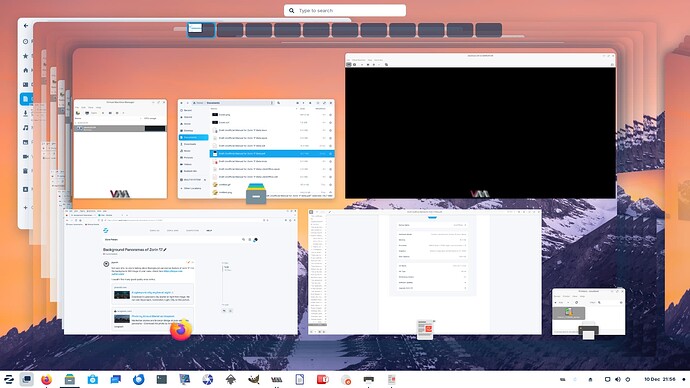Open the Software store taskbar icon
Image resolution: width=690 pixels, height=388 pixels.
pos(92,379)
